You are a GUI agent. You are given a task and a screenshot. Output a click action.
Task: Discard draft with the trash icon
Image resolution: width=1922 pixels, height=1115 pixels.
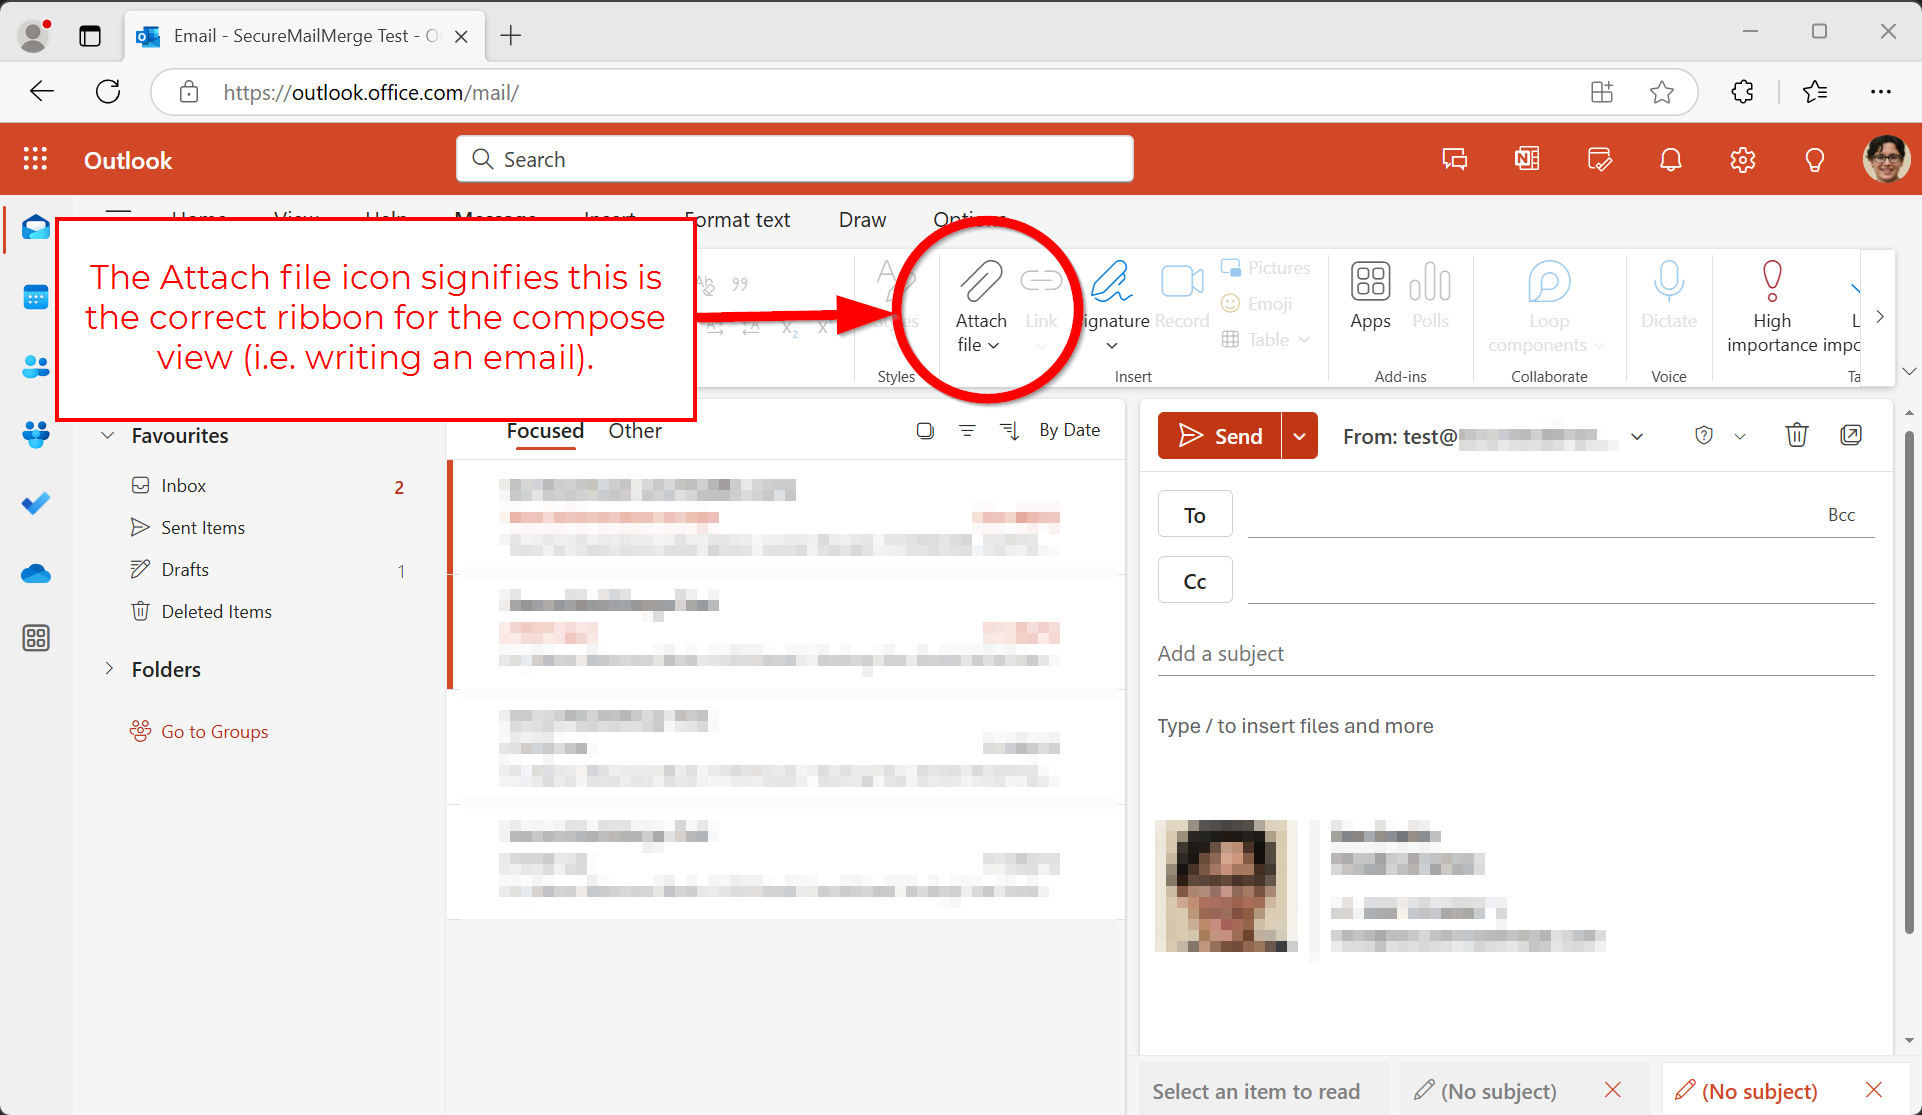click(1796, 435)
